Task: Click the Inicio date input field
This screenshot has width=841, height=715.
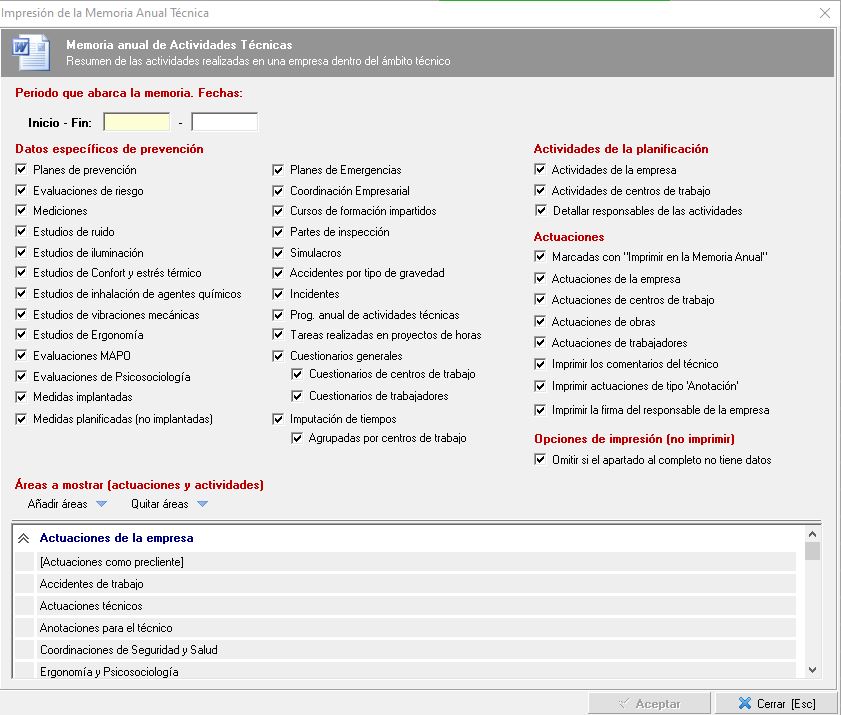Action: (137, 123)
